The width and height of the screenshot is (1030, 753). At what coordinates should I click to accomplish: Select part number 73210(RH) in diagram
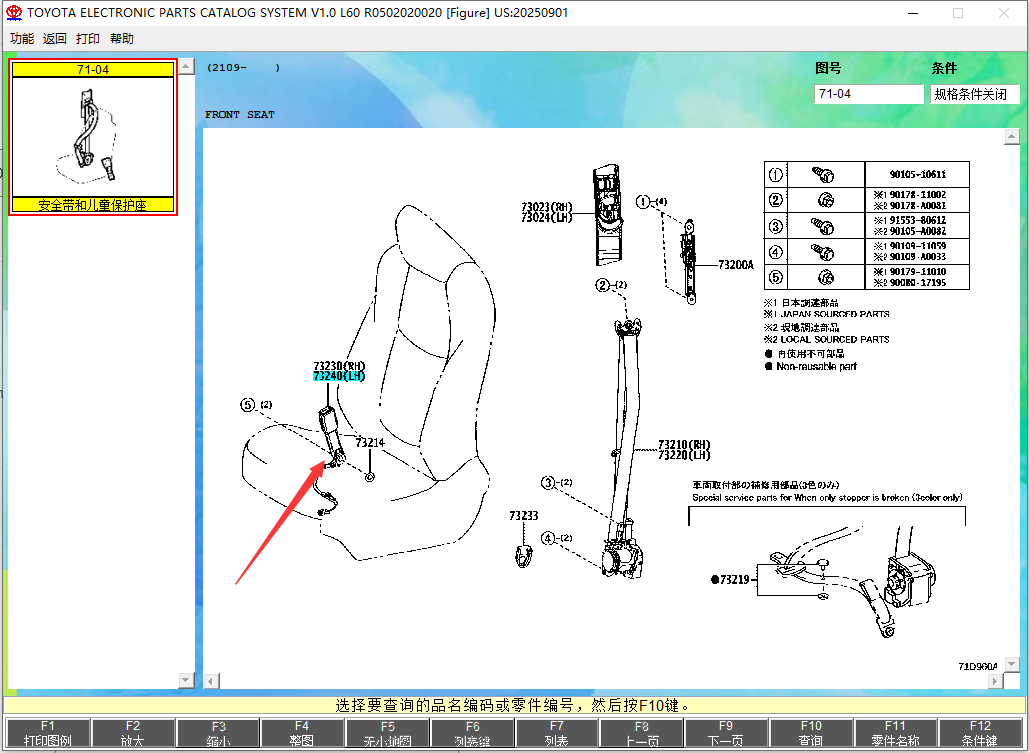684,445
